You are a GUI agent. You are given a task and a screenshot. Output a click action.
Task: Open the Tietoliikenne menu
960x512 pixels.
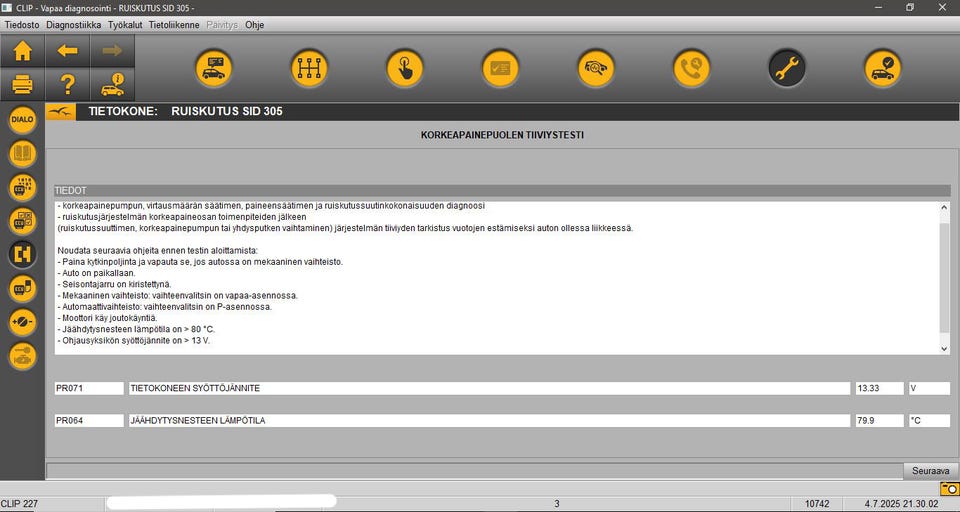pos(174,25)
